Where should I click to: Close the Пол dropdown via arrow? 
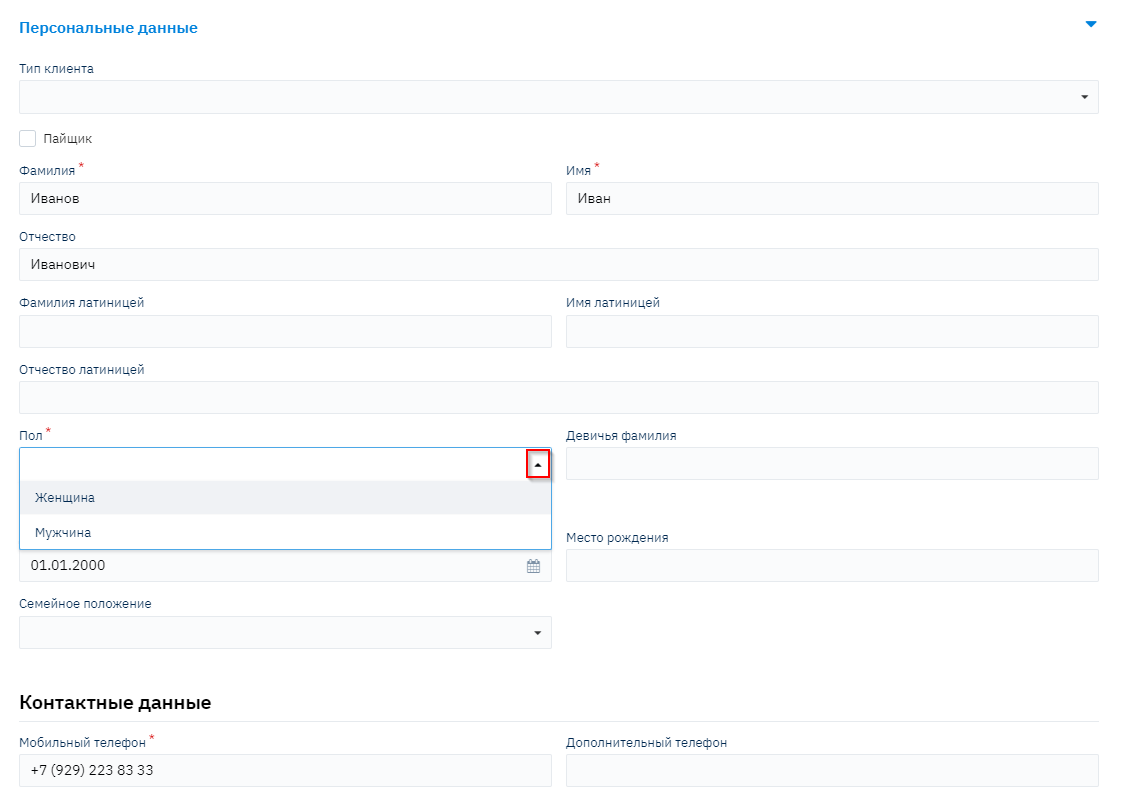coord(538,464)
